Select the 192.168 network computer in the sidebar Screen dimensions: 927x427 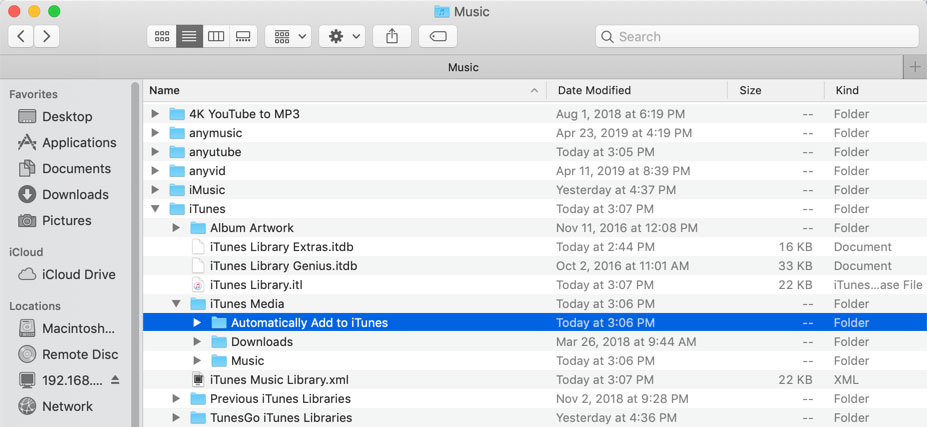[x=60, y=380]
